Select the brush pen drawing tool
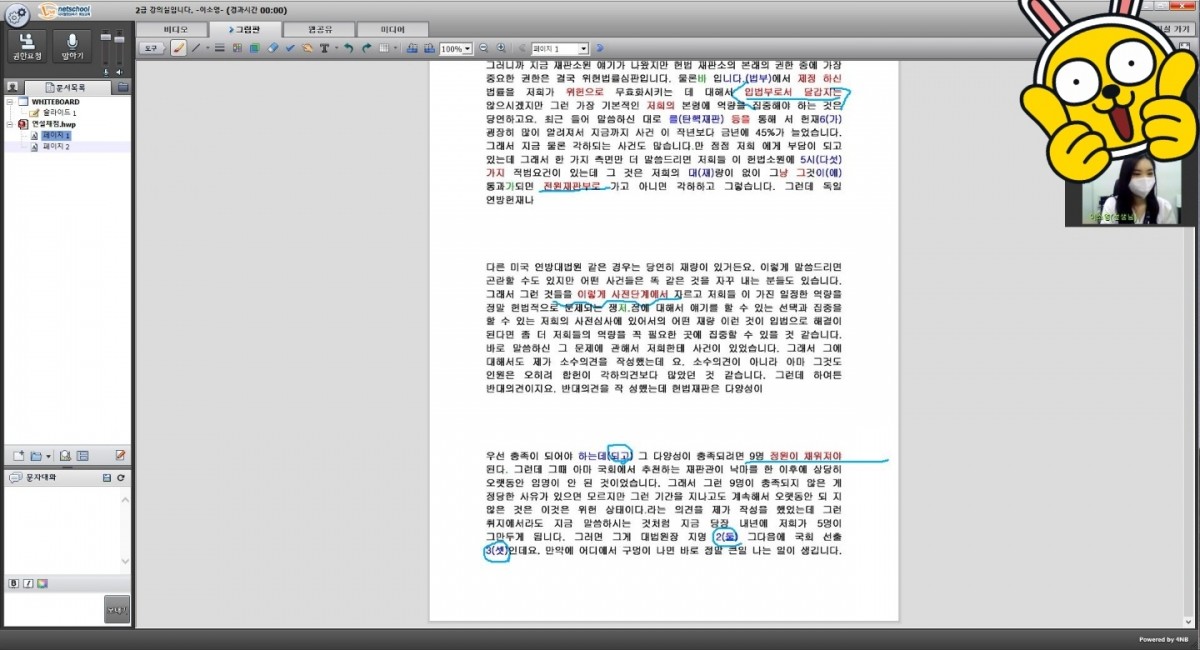The width and height of the screenshot is (1200, 650). [x=178, y=48]
